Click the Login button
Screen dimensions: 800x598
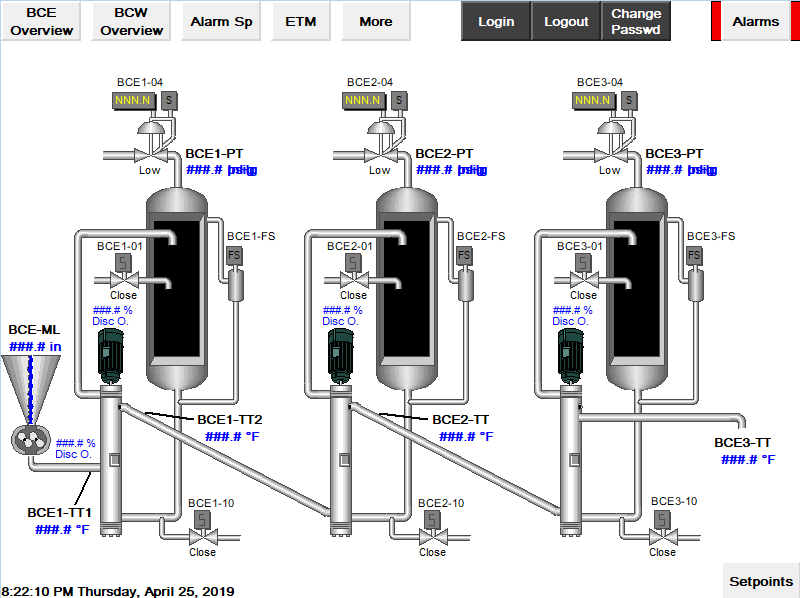(x=496, y=21)
